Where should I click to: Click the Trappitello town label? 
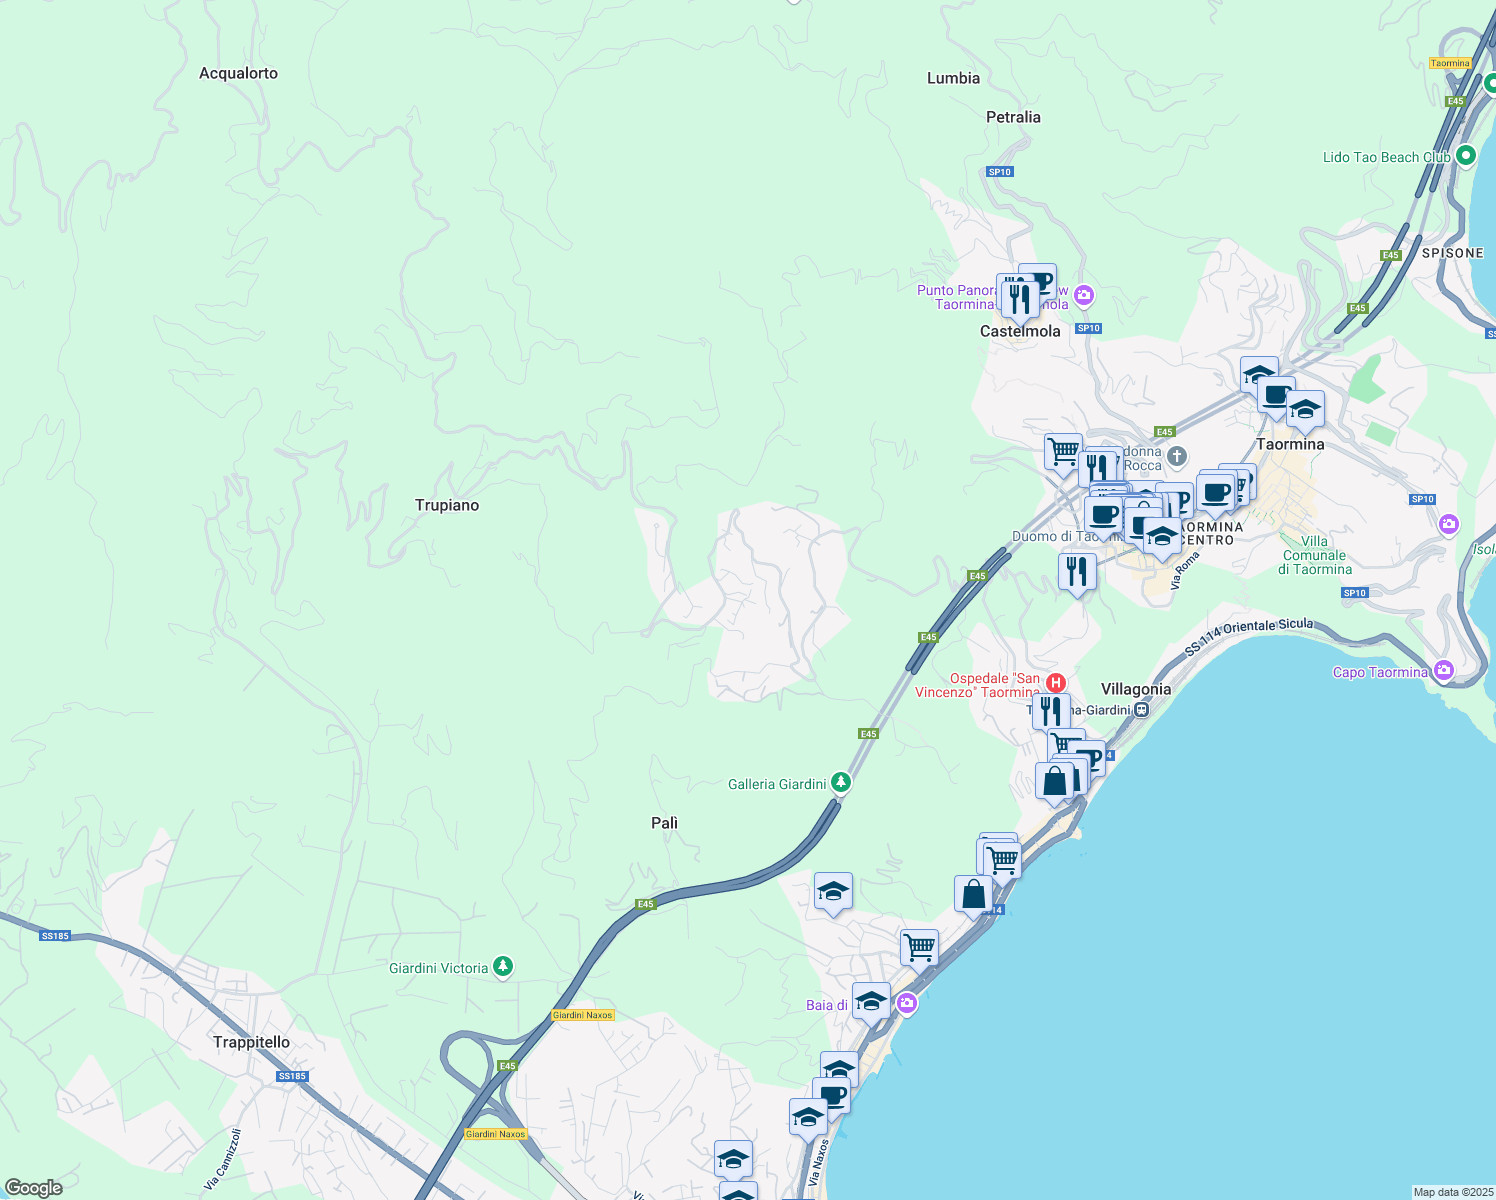coord(251,1042)
